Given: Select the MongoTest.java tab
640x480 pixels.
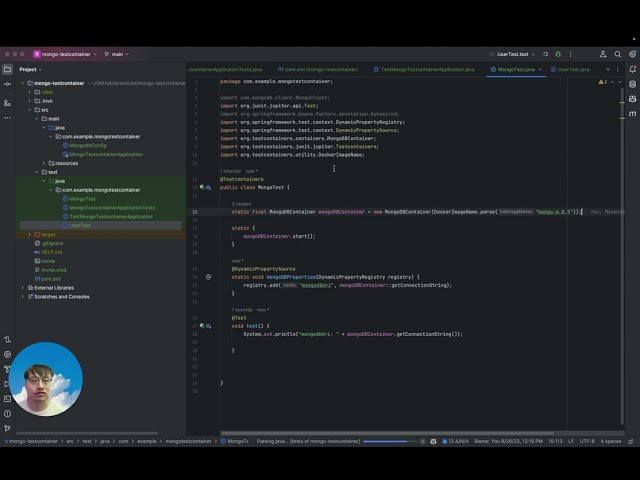Looking at the screenshot, I should (x=516, y=69).
